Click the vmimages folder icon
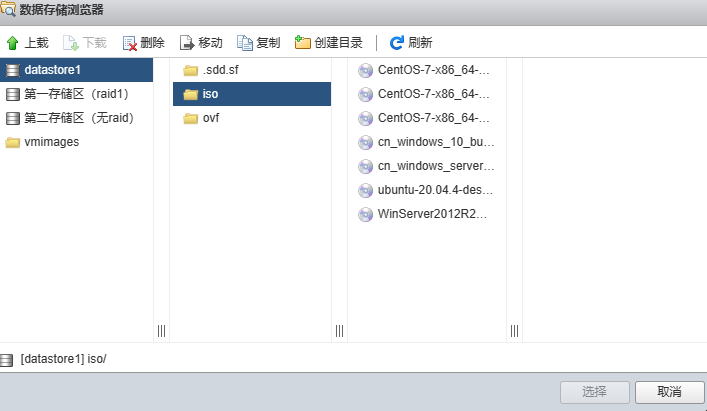Screen dimensions: 707x411 (x=13, y=142)
